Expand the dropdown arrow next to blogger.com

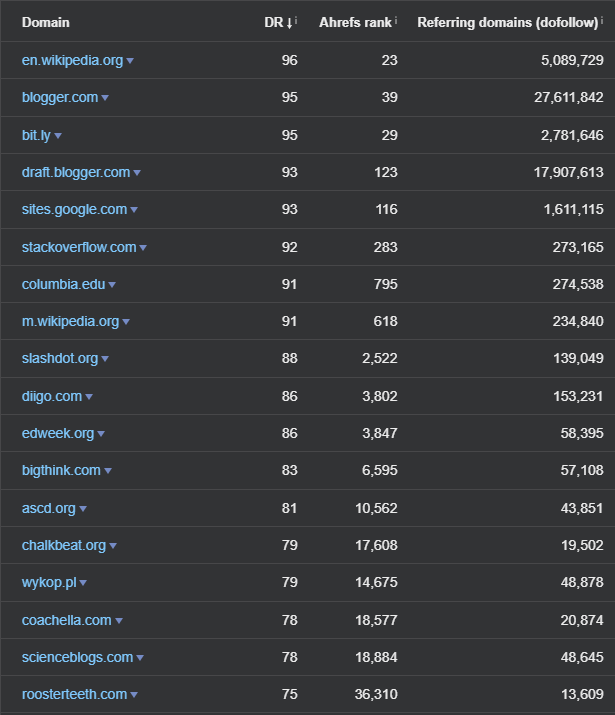[x=105, y=98]
